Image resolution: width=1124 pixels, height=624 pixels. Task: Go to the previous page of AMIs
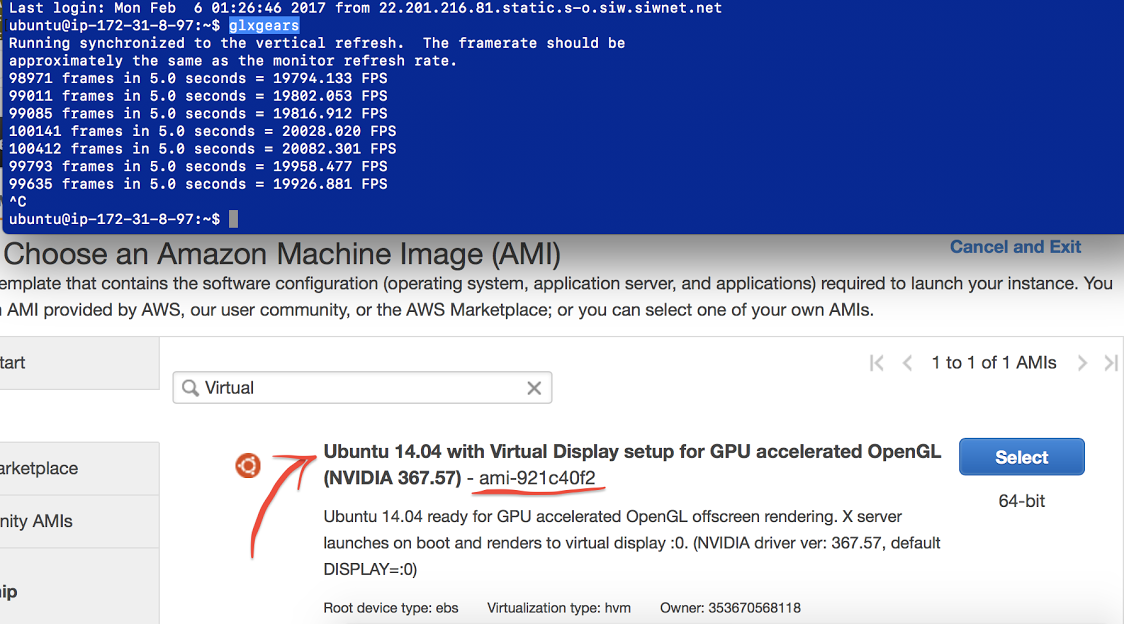907,363
